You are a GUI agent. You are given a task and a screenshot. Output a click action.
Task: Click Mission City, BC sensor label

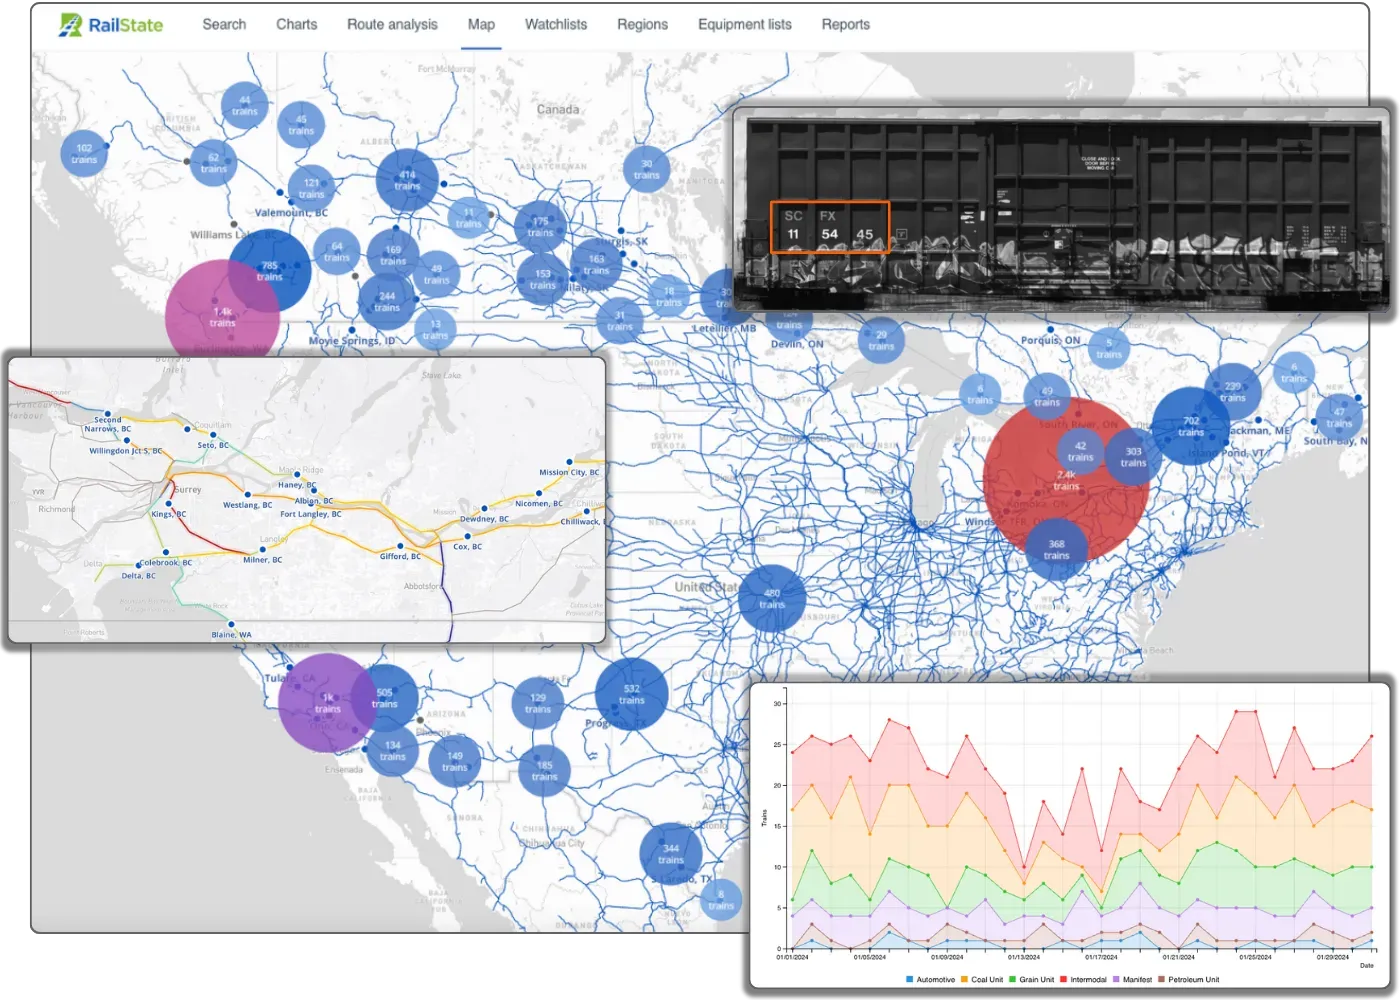[x=569, y=472]
